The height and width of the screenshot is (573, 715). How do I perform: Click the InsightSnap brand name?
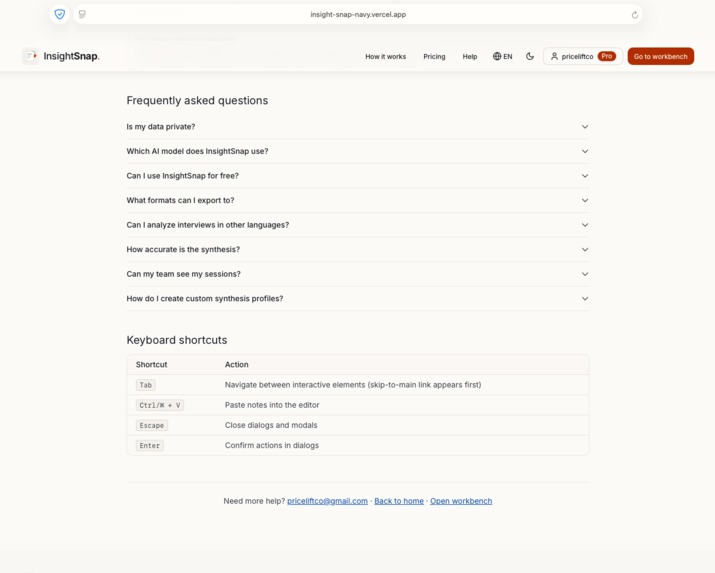(x=71, y=56)
